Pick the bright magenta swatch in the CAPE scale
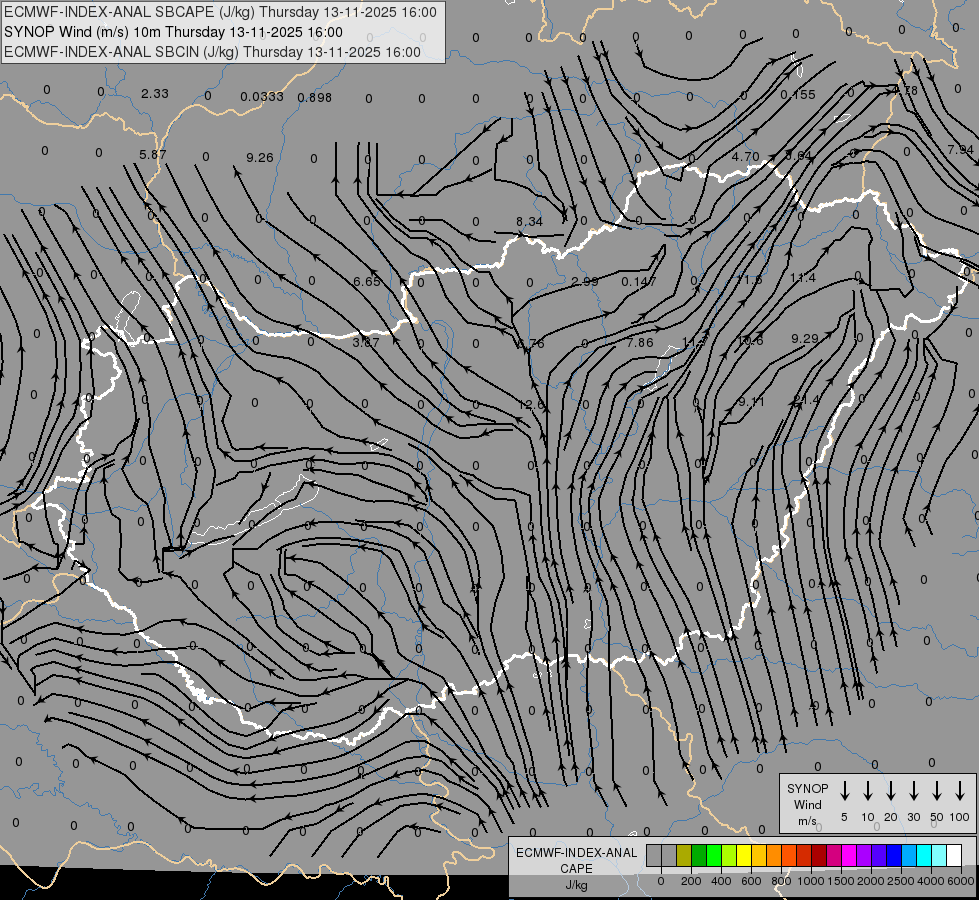Image resolution: width=979 pixels, height=900 pixels. coord(849,856)
